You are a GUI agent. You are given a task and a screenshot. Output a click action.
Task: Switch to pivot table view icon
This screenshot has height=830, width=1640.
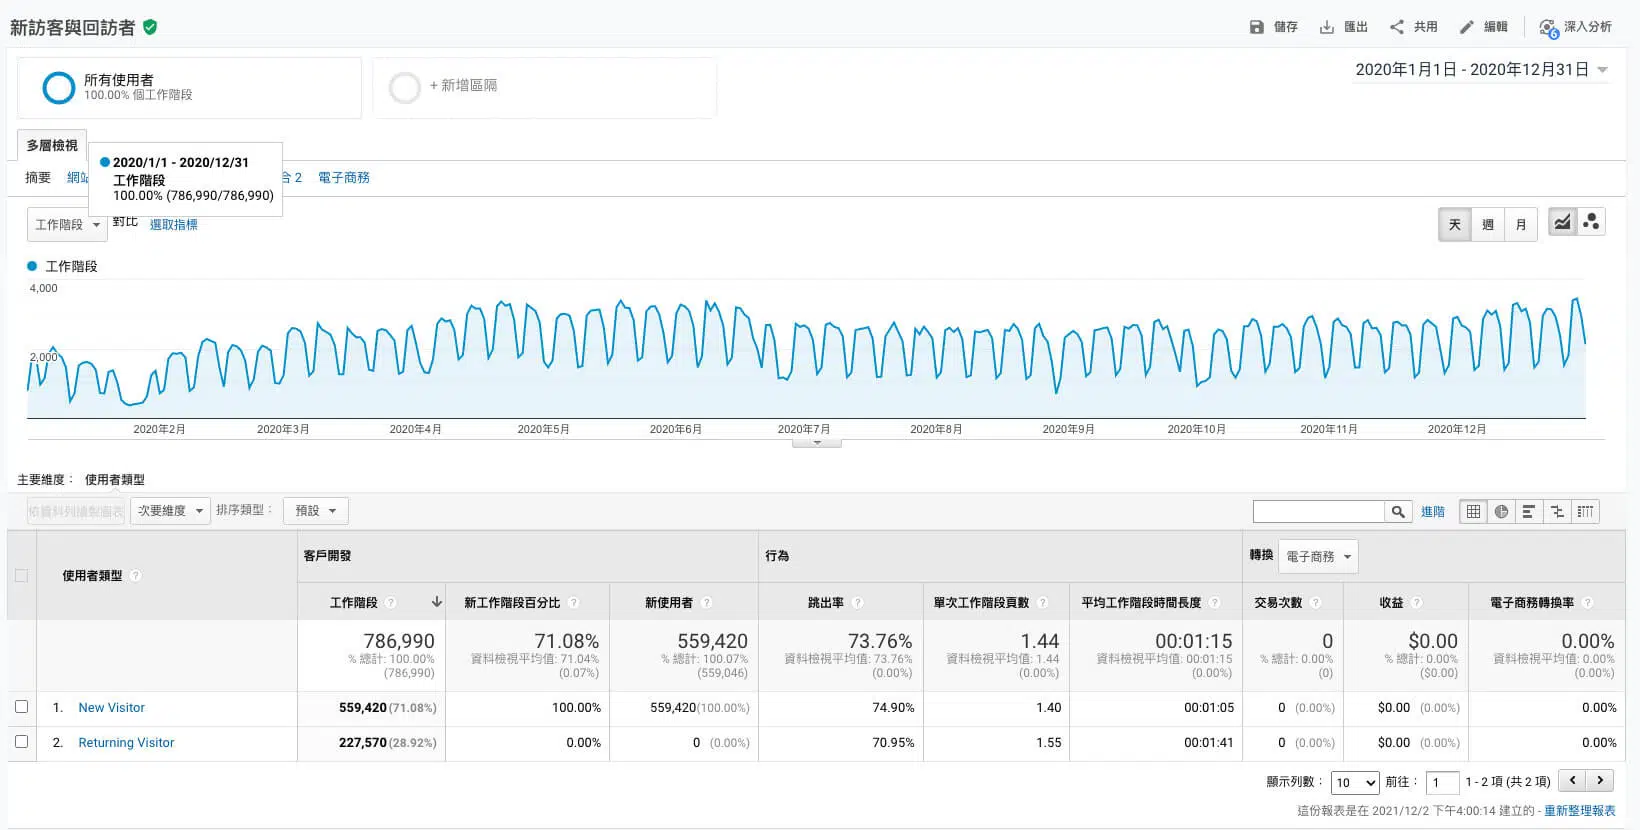pos(1585,512)
